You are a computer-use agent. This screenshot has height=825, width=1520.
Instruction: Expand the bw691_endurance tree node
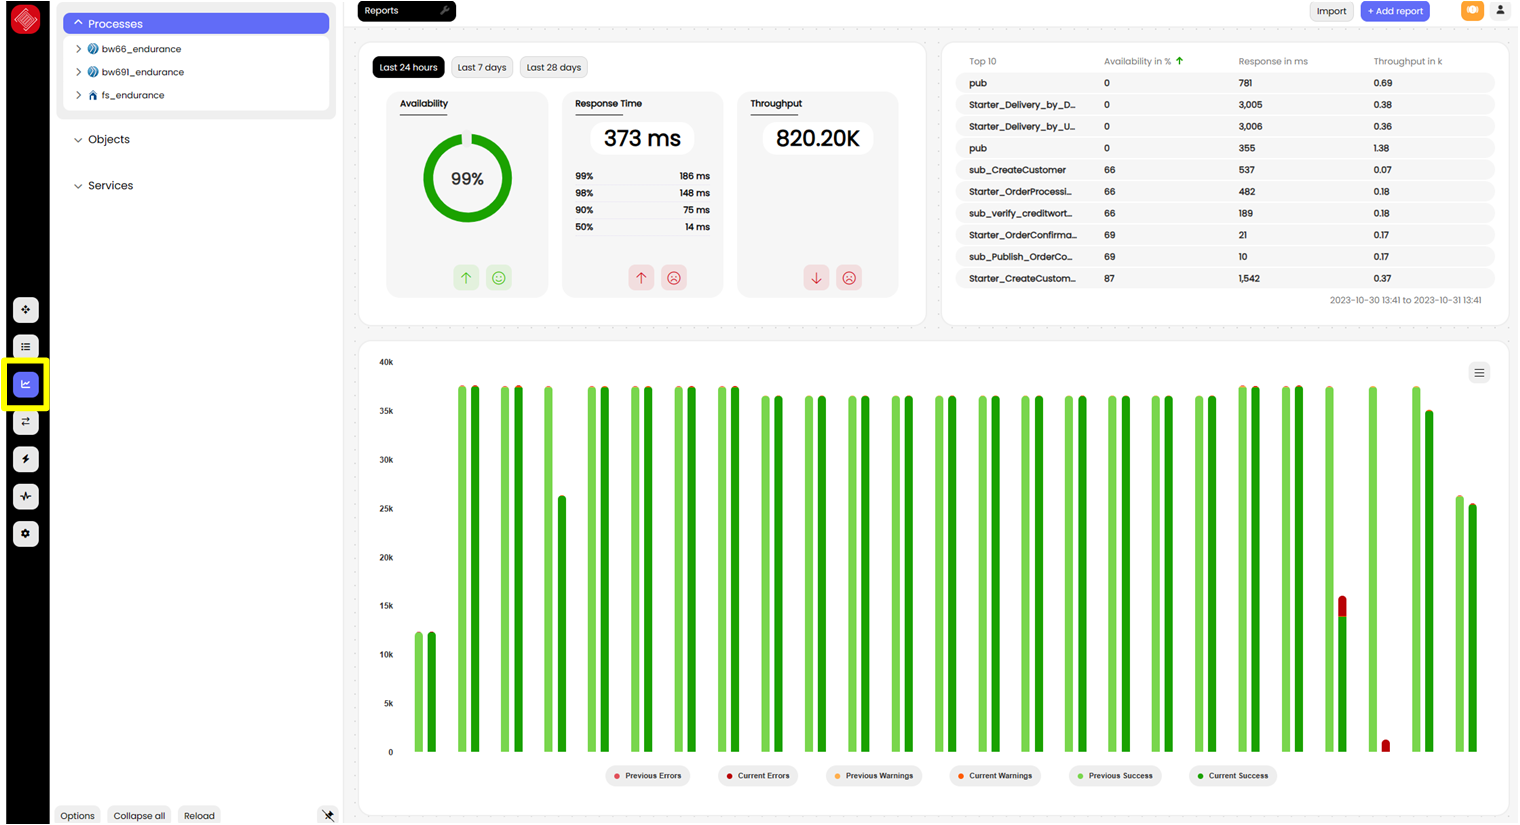coord(78,72)
